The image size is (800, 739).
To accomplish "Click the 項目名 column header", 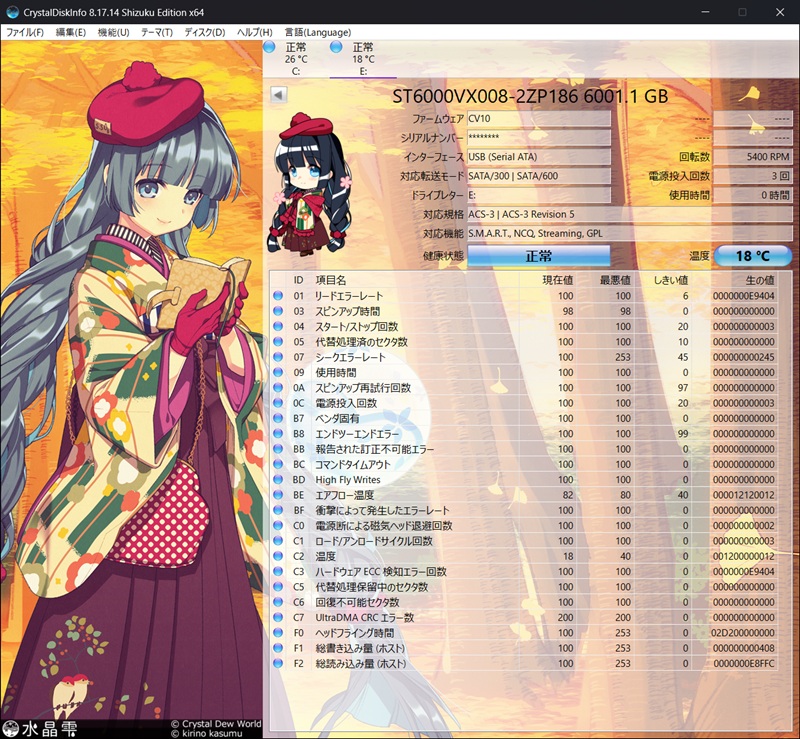I will coord(331,280).
